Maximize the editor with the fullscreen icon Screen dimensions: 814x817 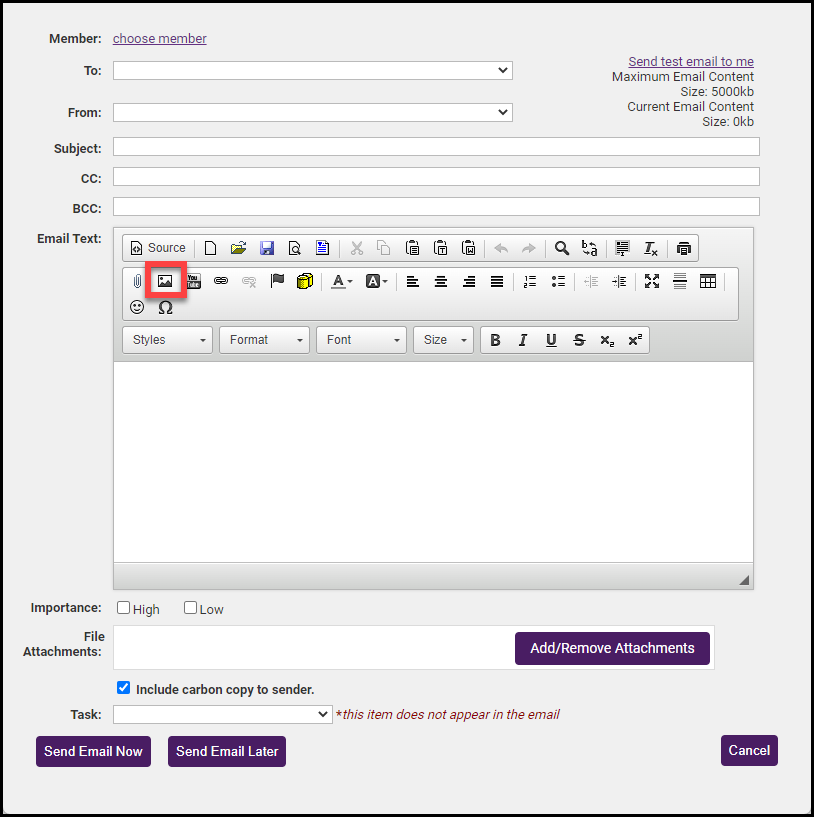point(652,281)
